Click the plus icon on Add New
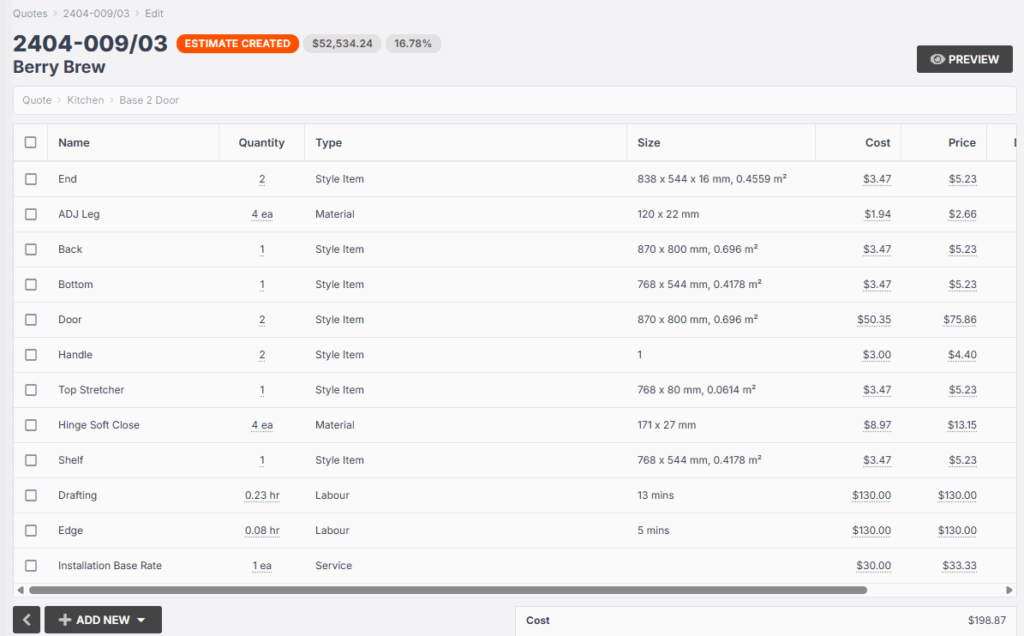 tap(65, 620)
